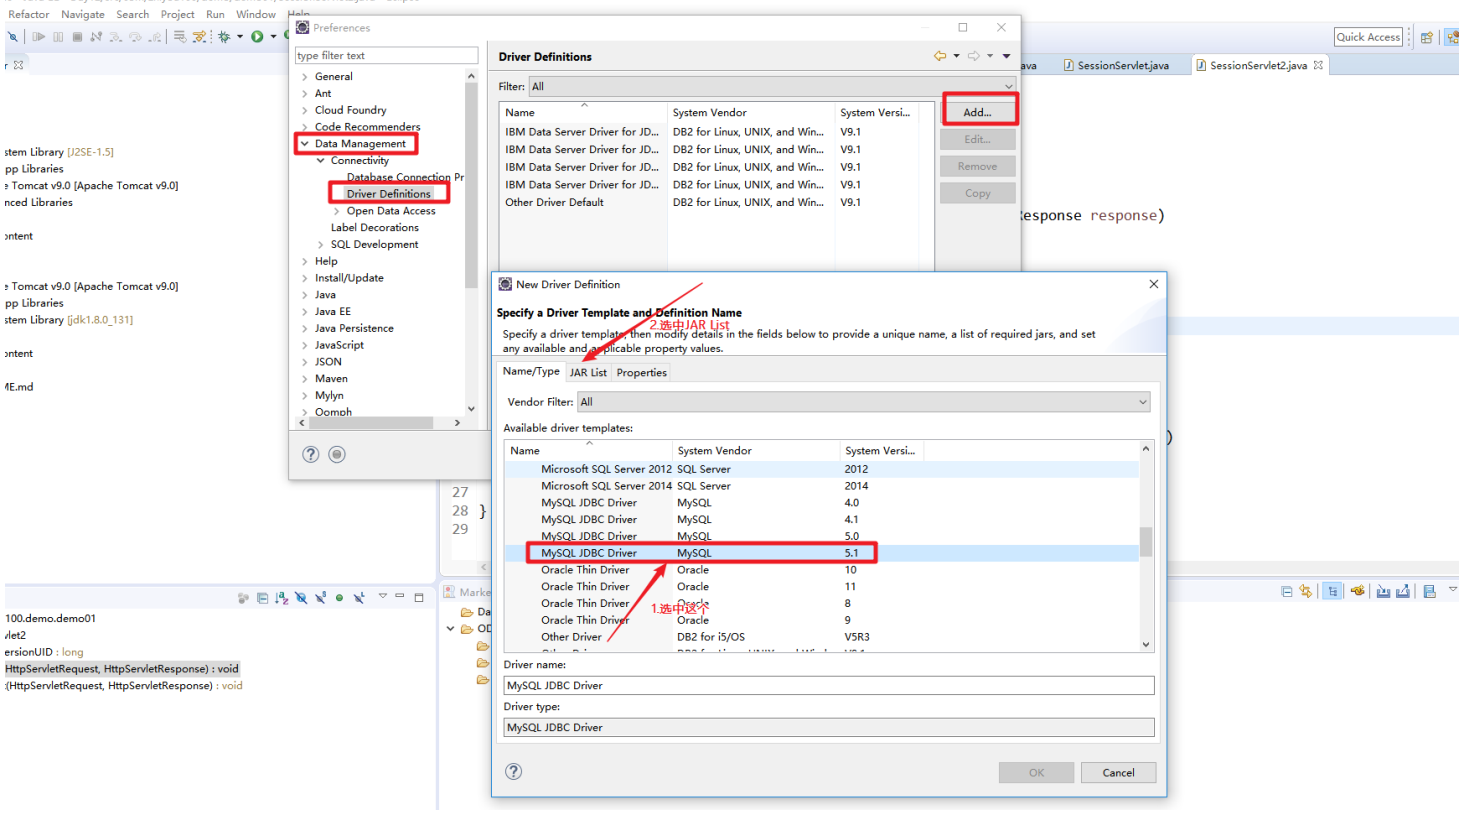The height and width of the screenshot is (839, 1471).
Task: Click the Open Perspective icon beside Quick Access
Action: point(1427,37)
